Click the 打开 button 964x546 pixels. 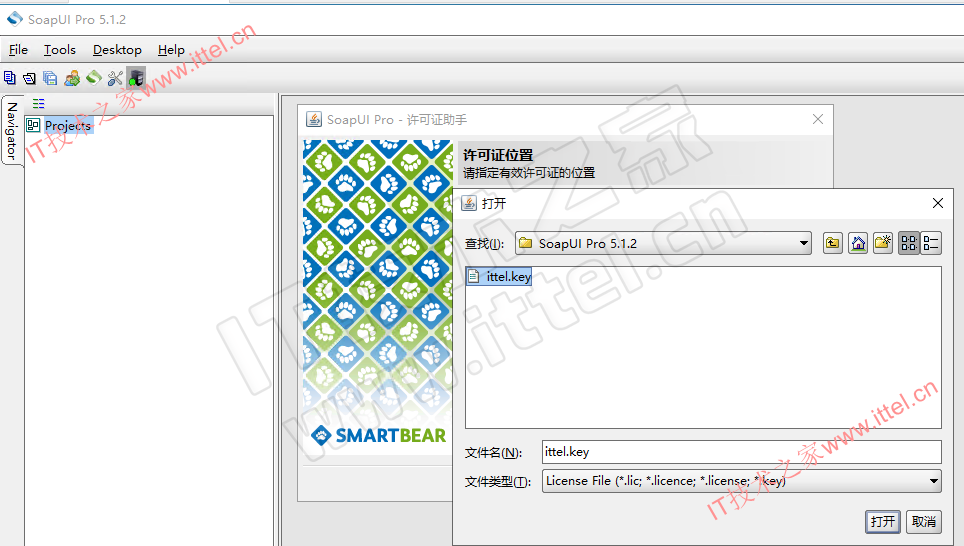point(883,521)
